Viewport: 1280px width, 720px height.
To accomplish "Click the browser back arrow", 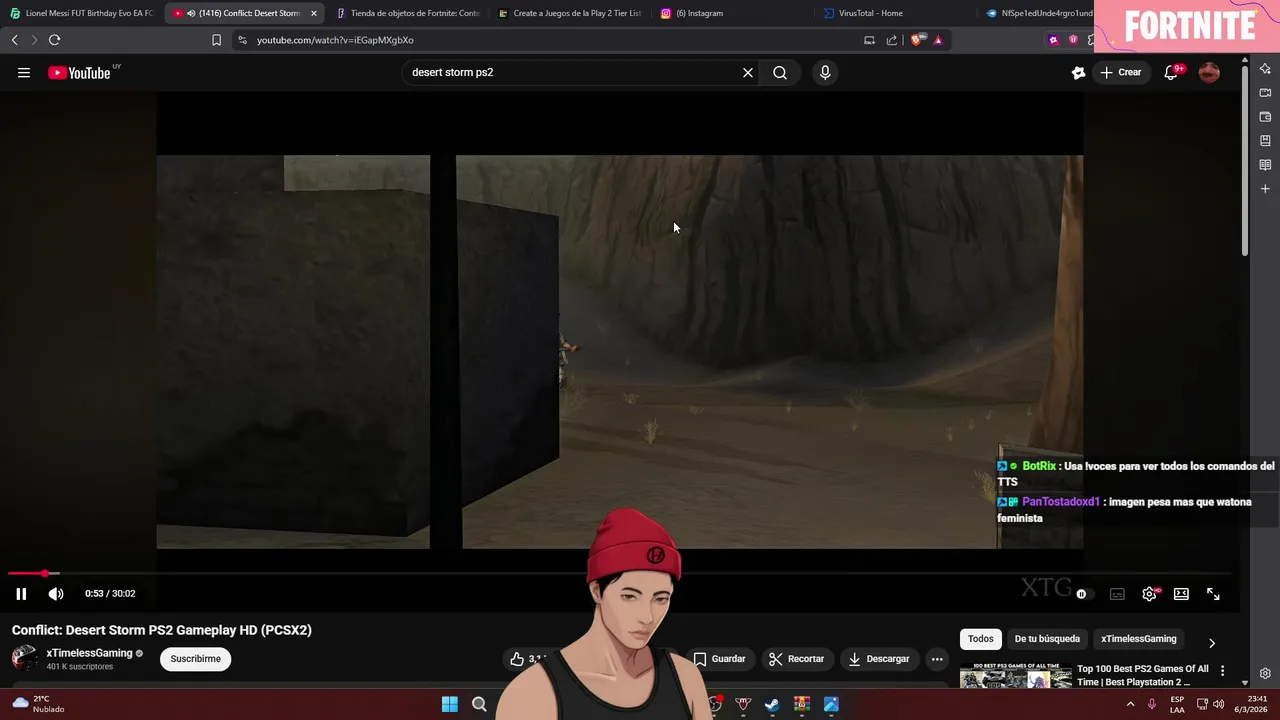I will click(14, 40).
